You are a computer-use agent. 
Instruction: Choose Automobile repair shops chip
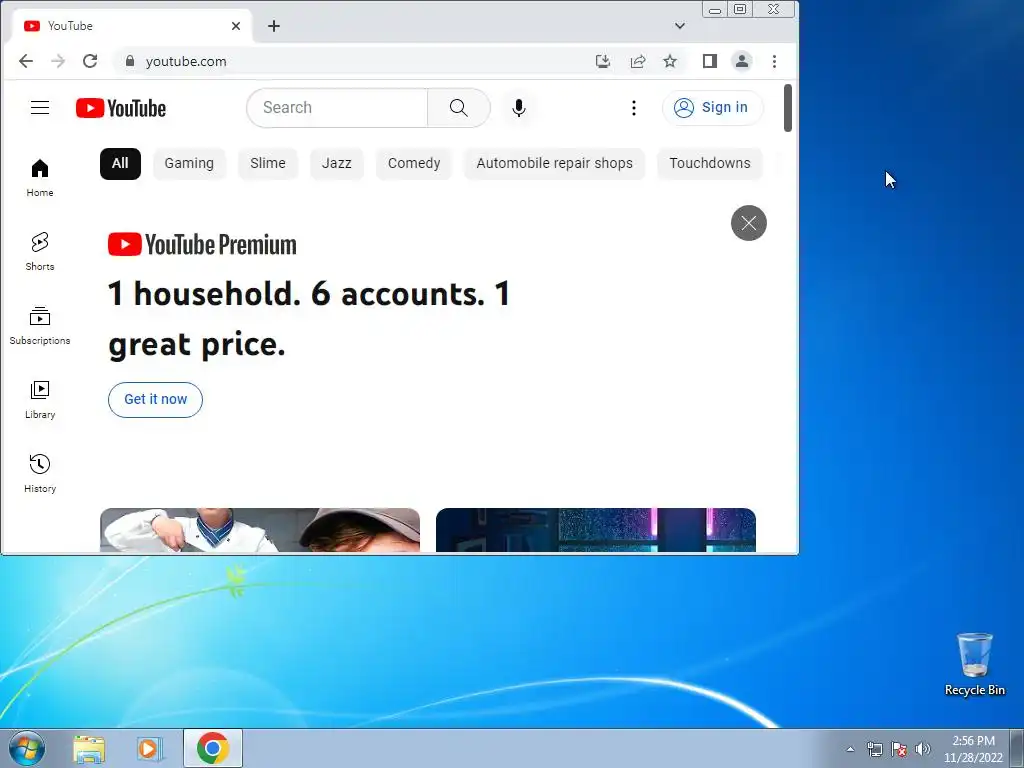[x=554, y=163]
